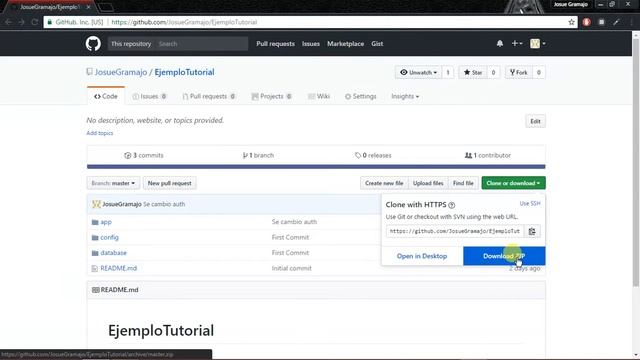Image resolution: width=640 pixels, height=360 pixels.
Task: Fork the repository
Action: click(x=519, y=72)
